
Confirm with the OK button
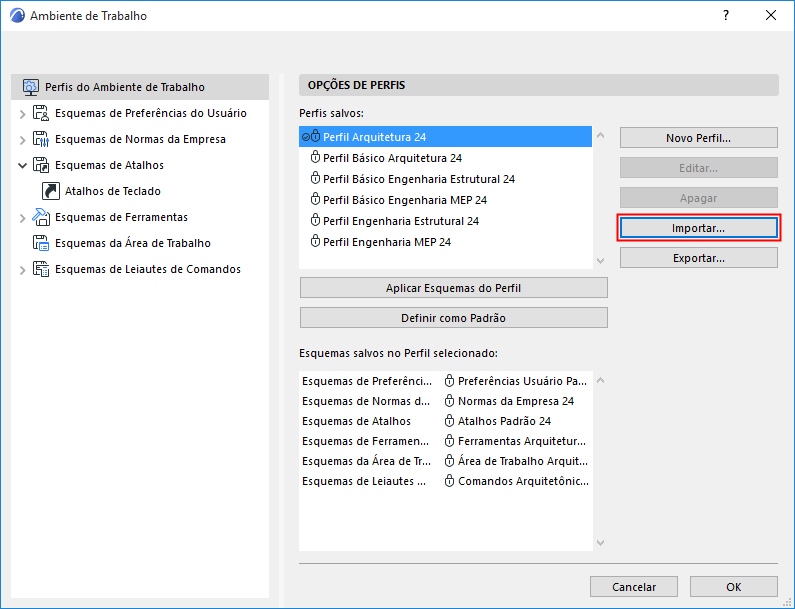click(733, 587)
